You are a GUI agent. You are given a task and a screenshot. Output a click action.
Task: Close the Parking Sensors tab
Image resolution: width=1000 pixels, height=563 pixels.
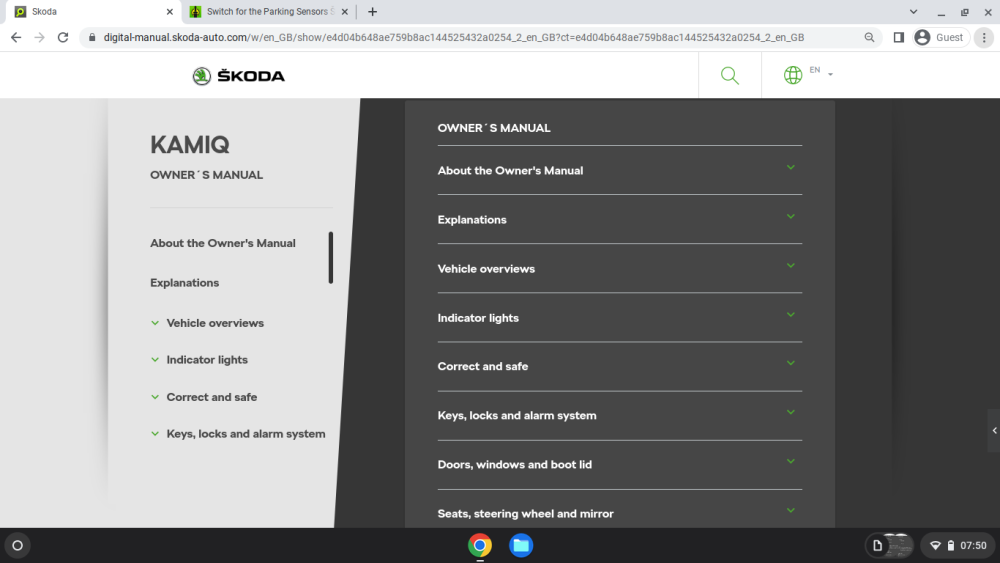[x=344, y=11]
